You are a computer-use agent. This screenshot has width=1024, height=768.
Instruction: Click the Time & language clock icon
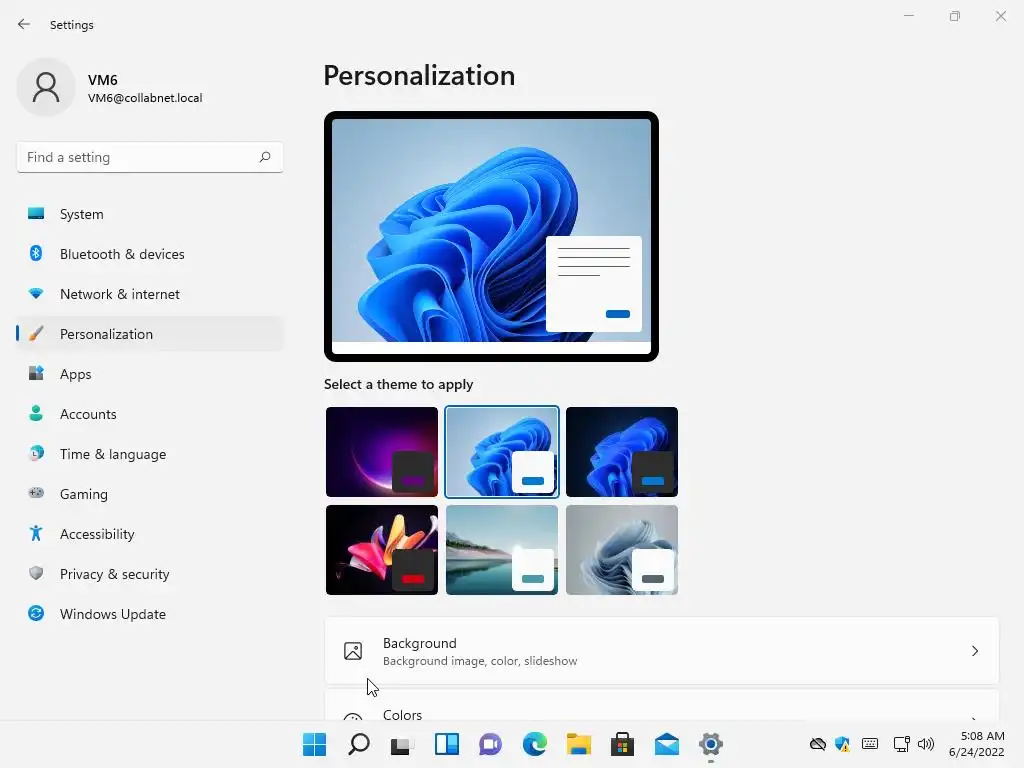36,453
